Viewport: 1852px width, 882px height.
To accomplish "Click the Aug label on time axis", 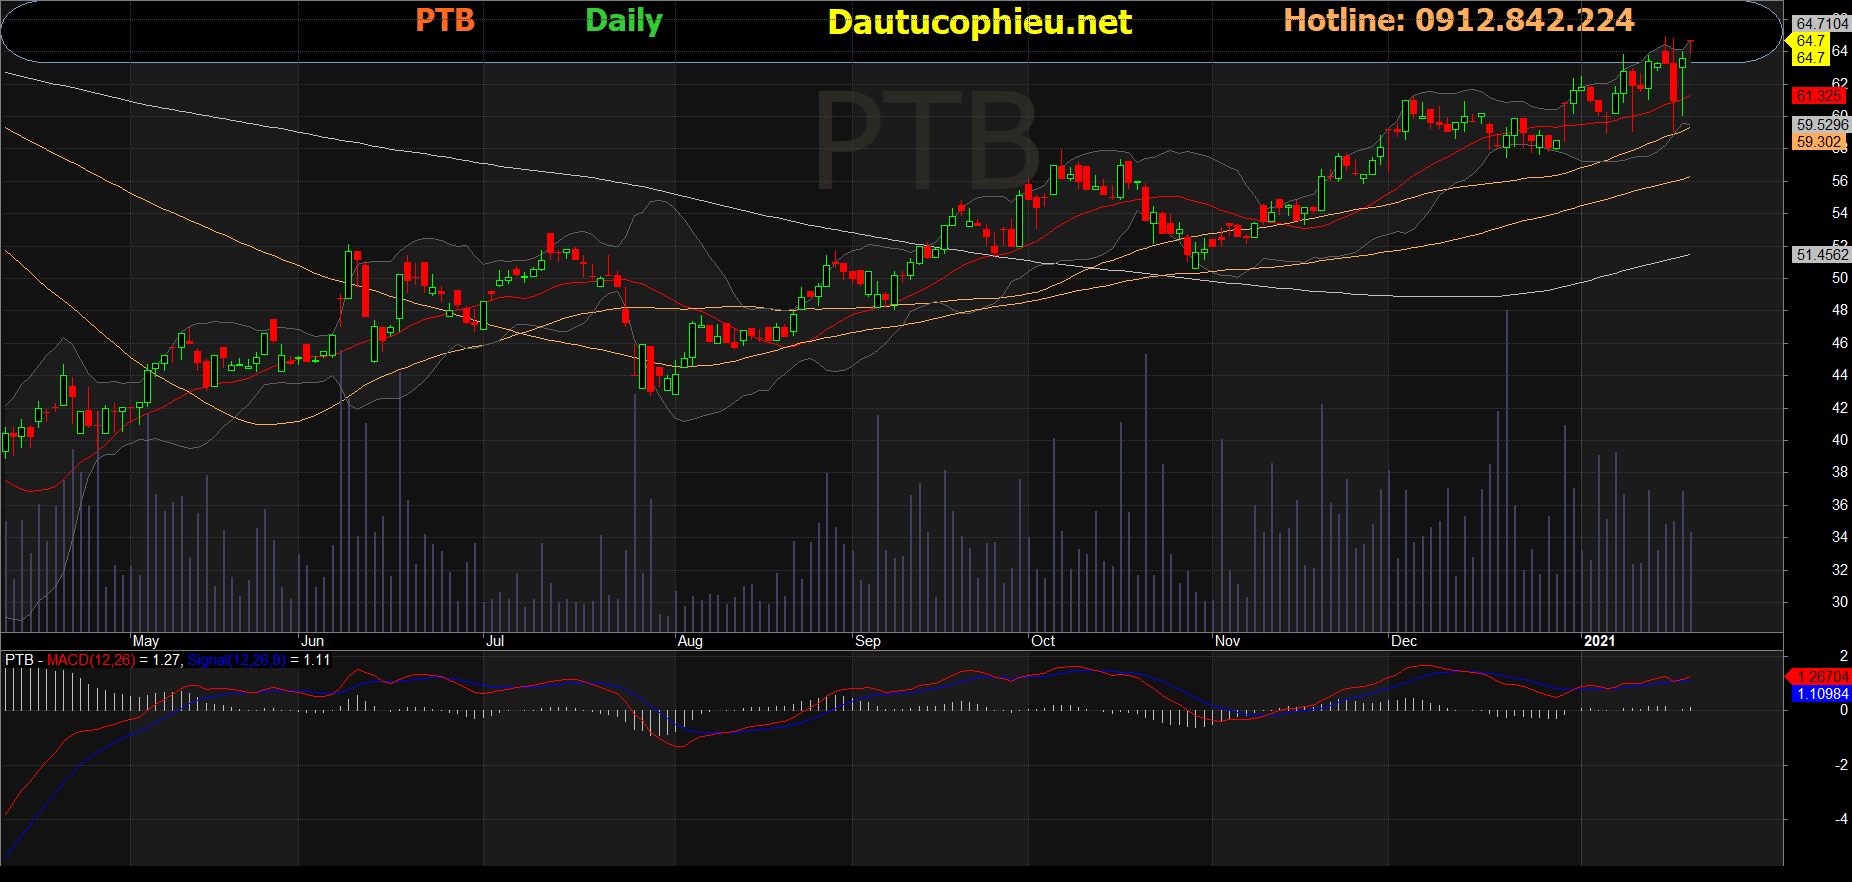I will (x=690, y=641).
